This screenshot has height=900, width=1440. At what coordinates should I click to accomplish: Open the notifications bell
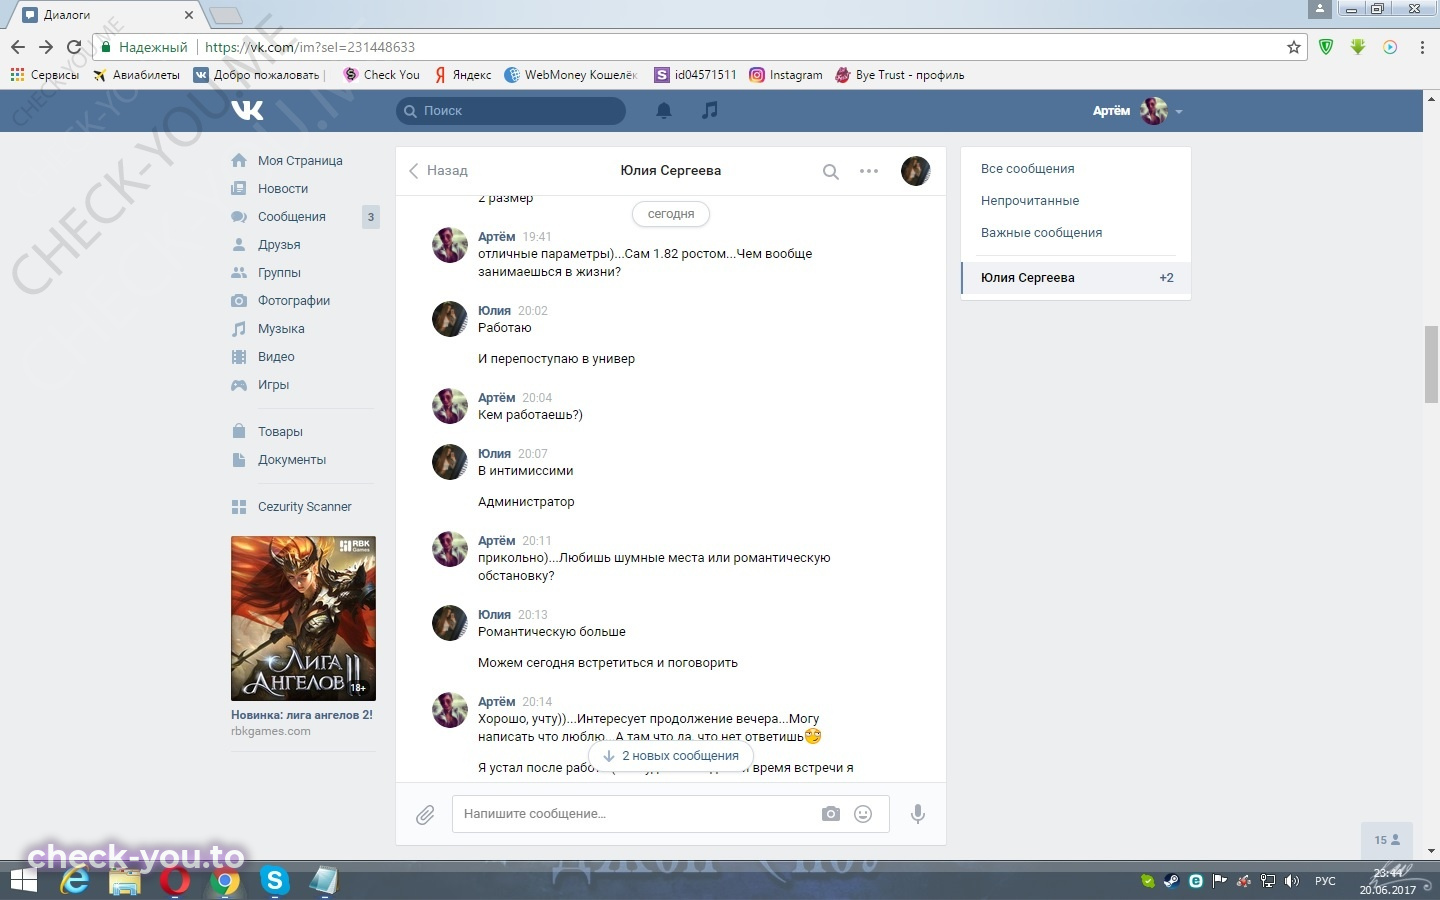tap(664, 111)
